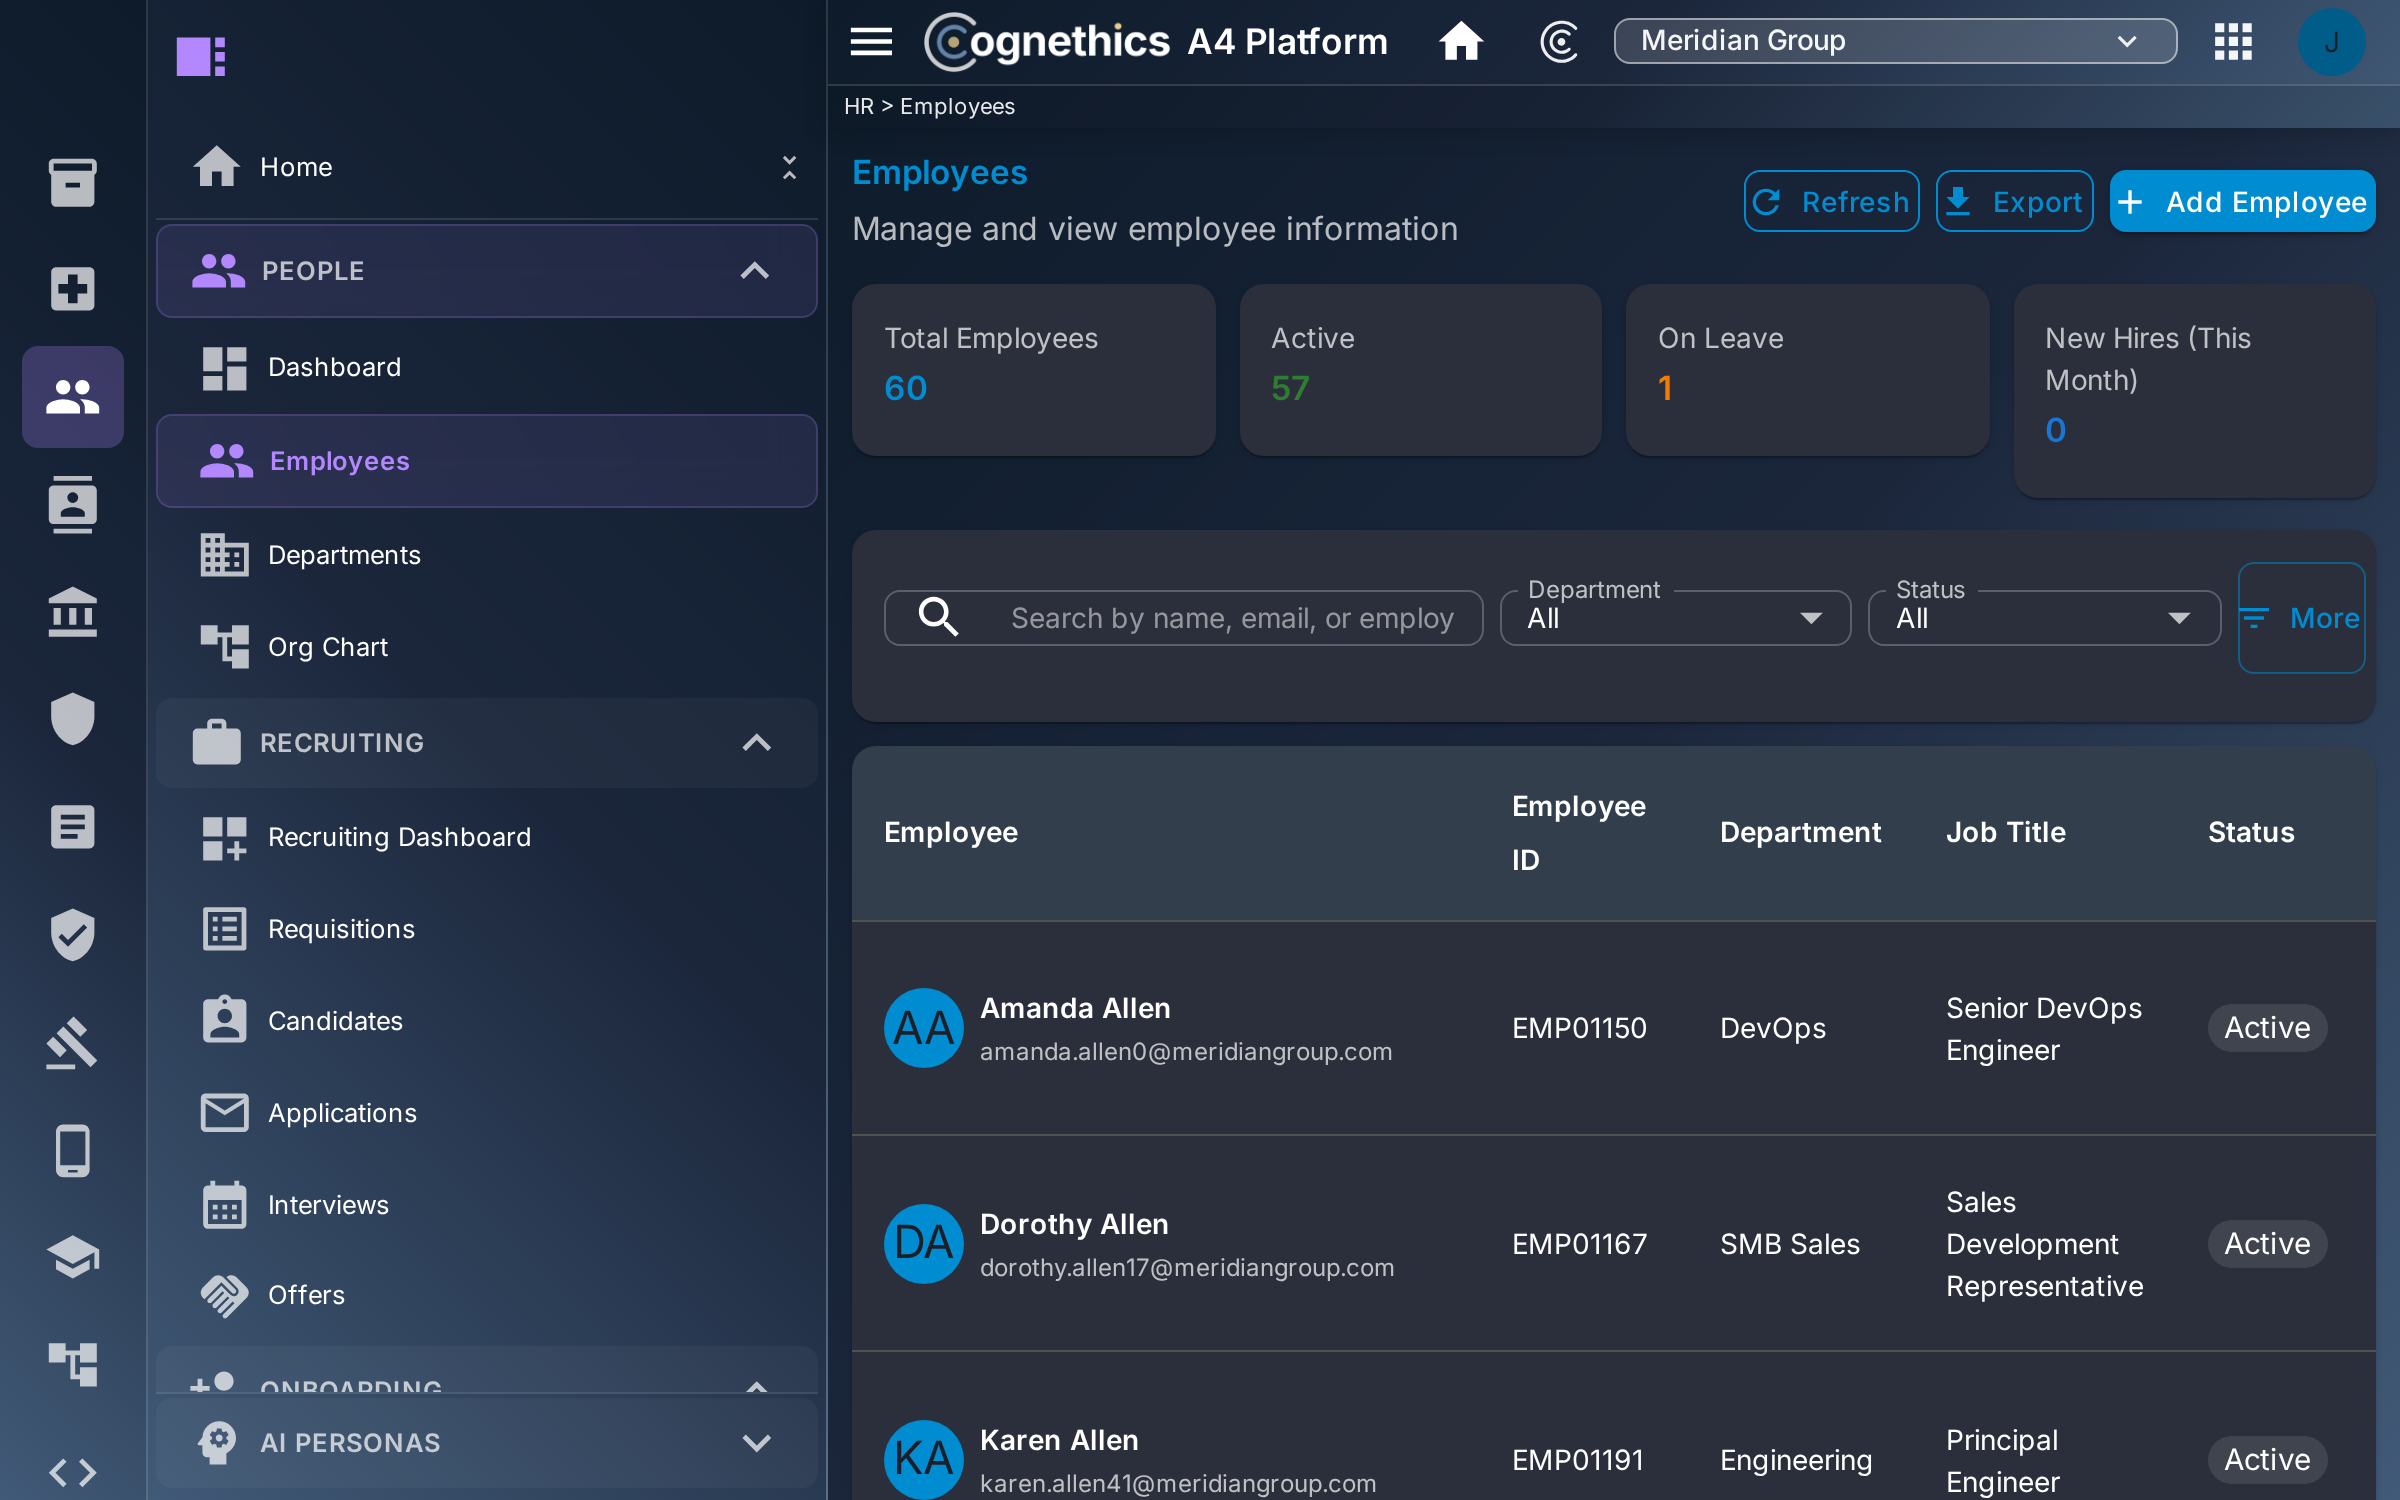The image size is (2400, 1500).
Task: Open the hamburger menu icon
Action: pos(871,42)
